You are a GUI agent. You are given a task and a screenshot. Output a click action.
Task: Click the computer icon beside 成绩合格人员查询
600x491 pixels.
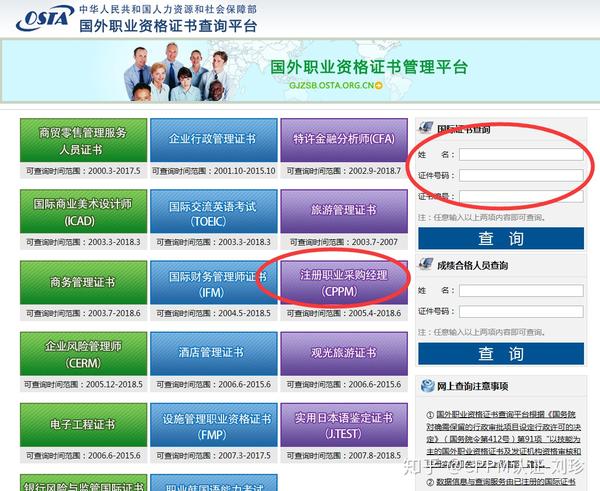click(426, 264)
